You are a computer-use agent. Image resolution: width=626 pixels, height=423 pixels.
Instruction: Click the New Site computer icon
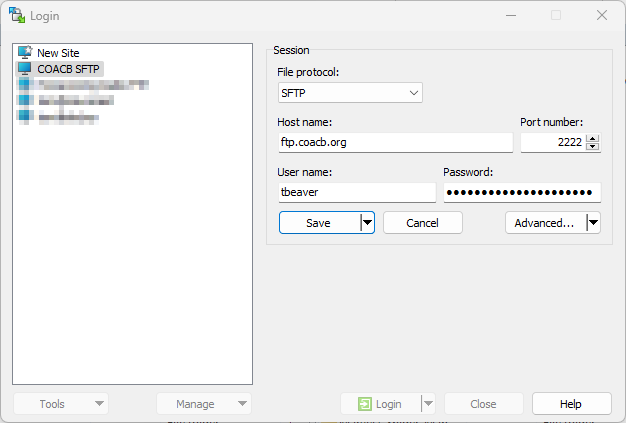[25, 52]
